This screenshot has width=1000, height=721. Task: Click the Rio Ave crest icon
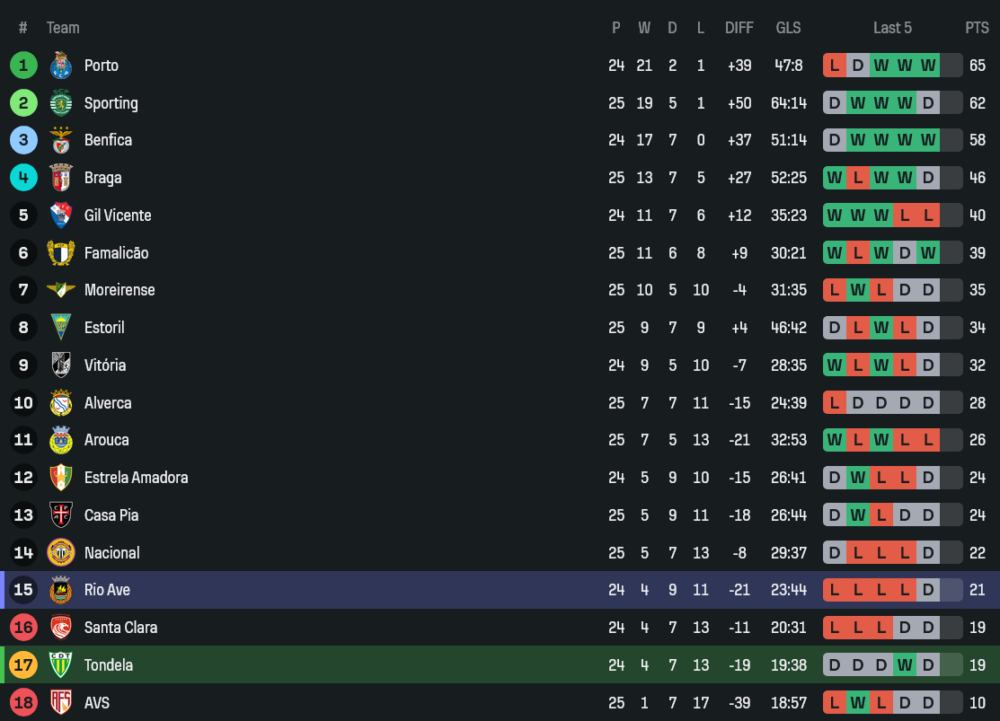tap(61, 590)
